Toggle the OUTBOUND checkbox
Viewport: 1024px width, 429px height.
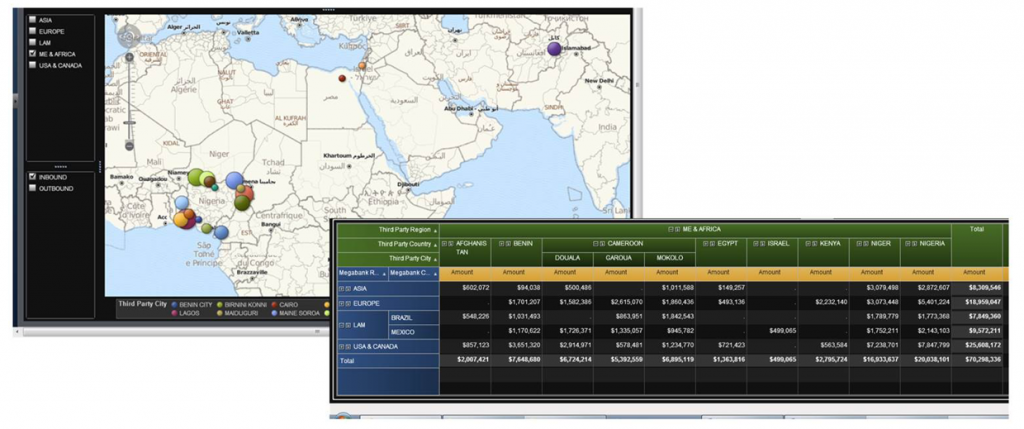point(33,188)
